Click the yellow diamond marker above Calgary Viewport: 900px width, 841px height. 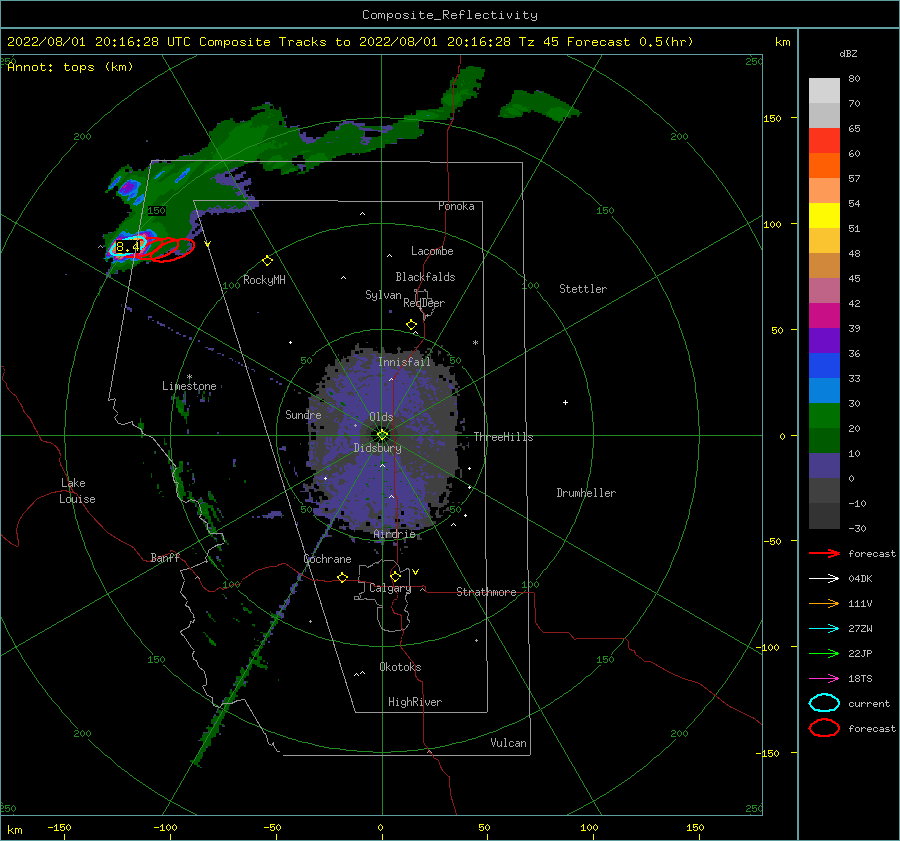click(x=395, y=576)
